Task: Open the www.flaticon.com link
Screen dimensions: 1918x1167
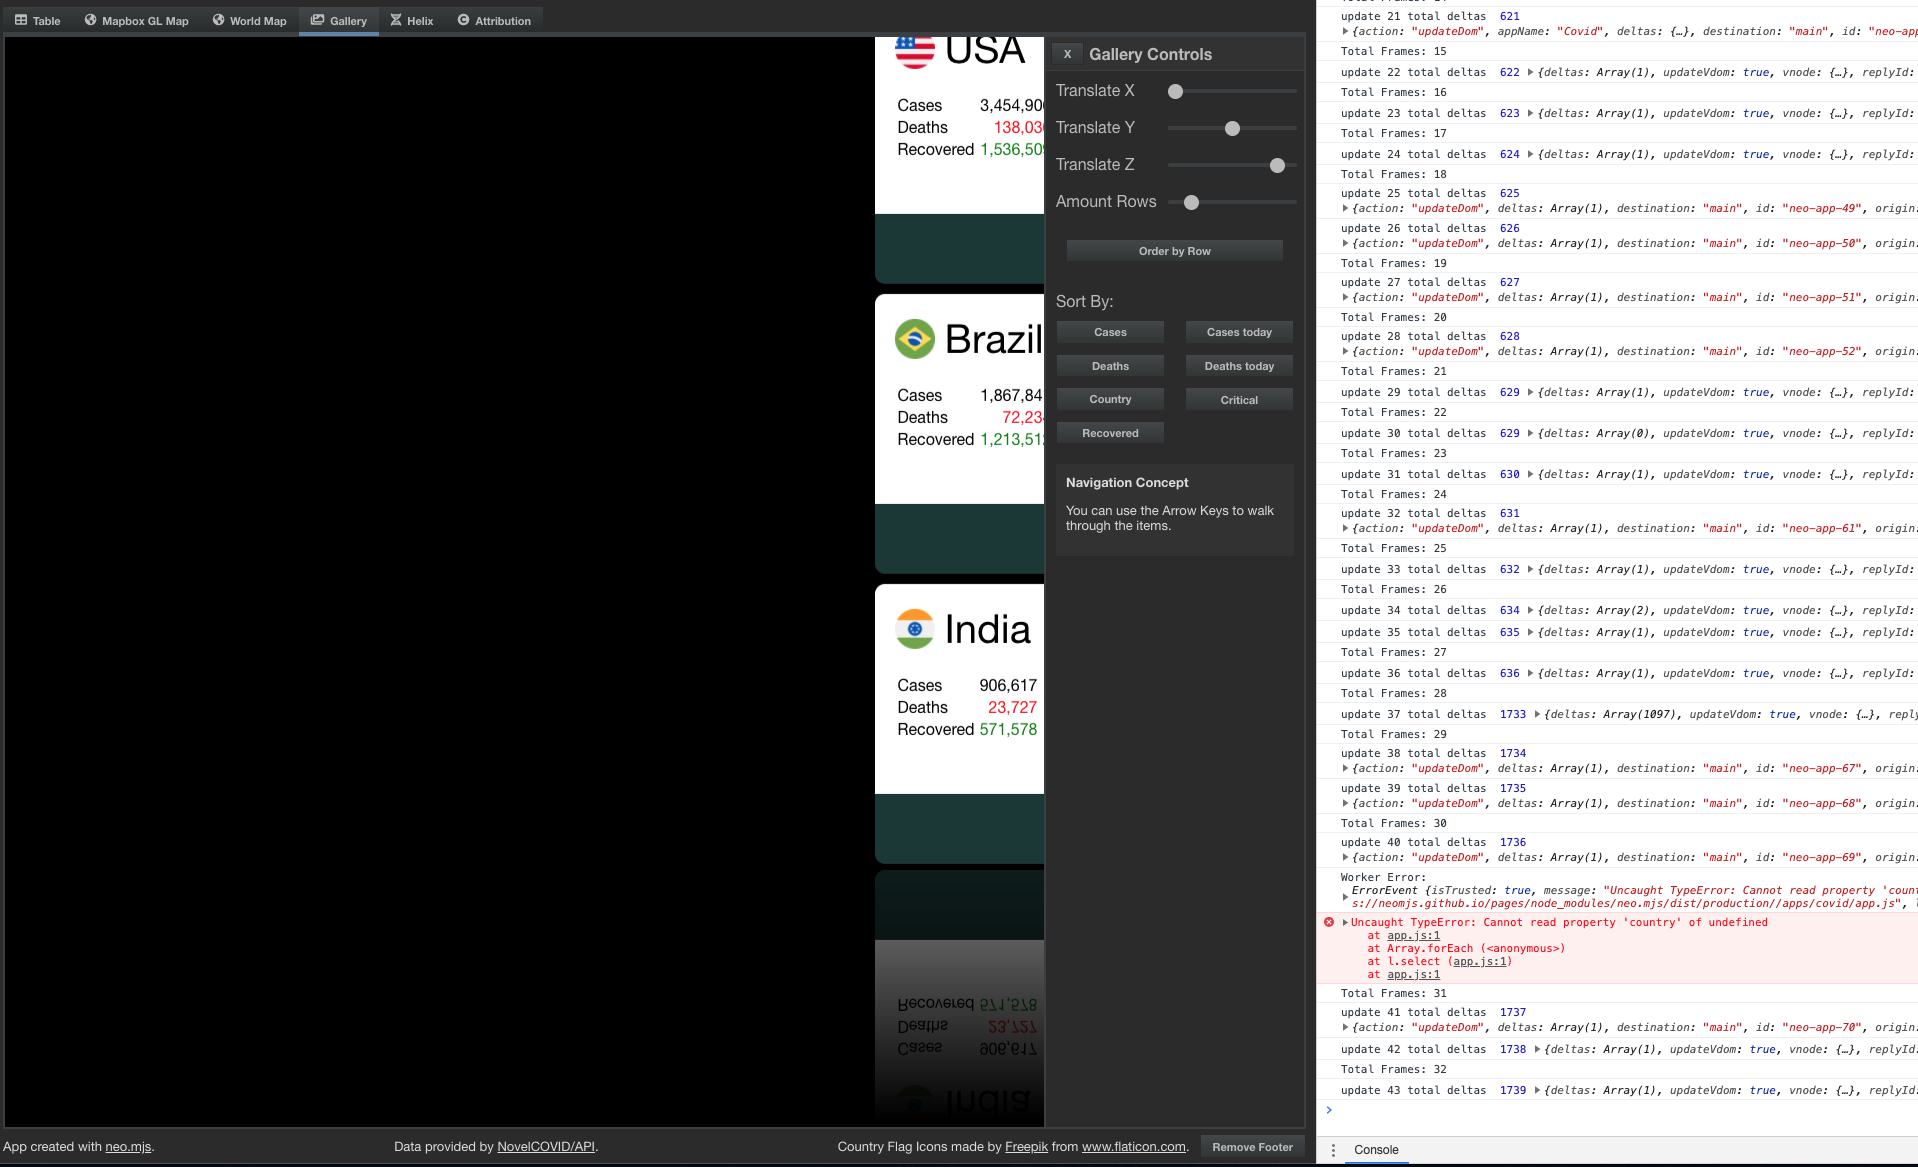Action: click(1134, 1147)
